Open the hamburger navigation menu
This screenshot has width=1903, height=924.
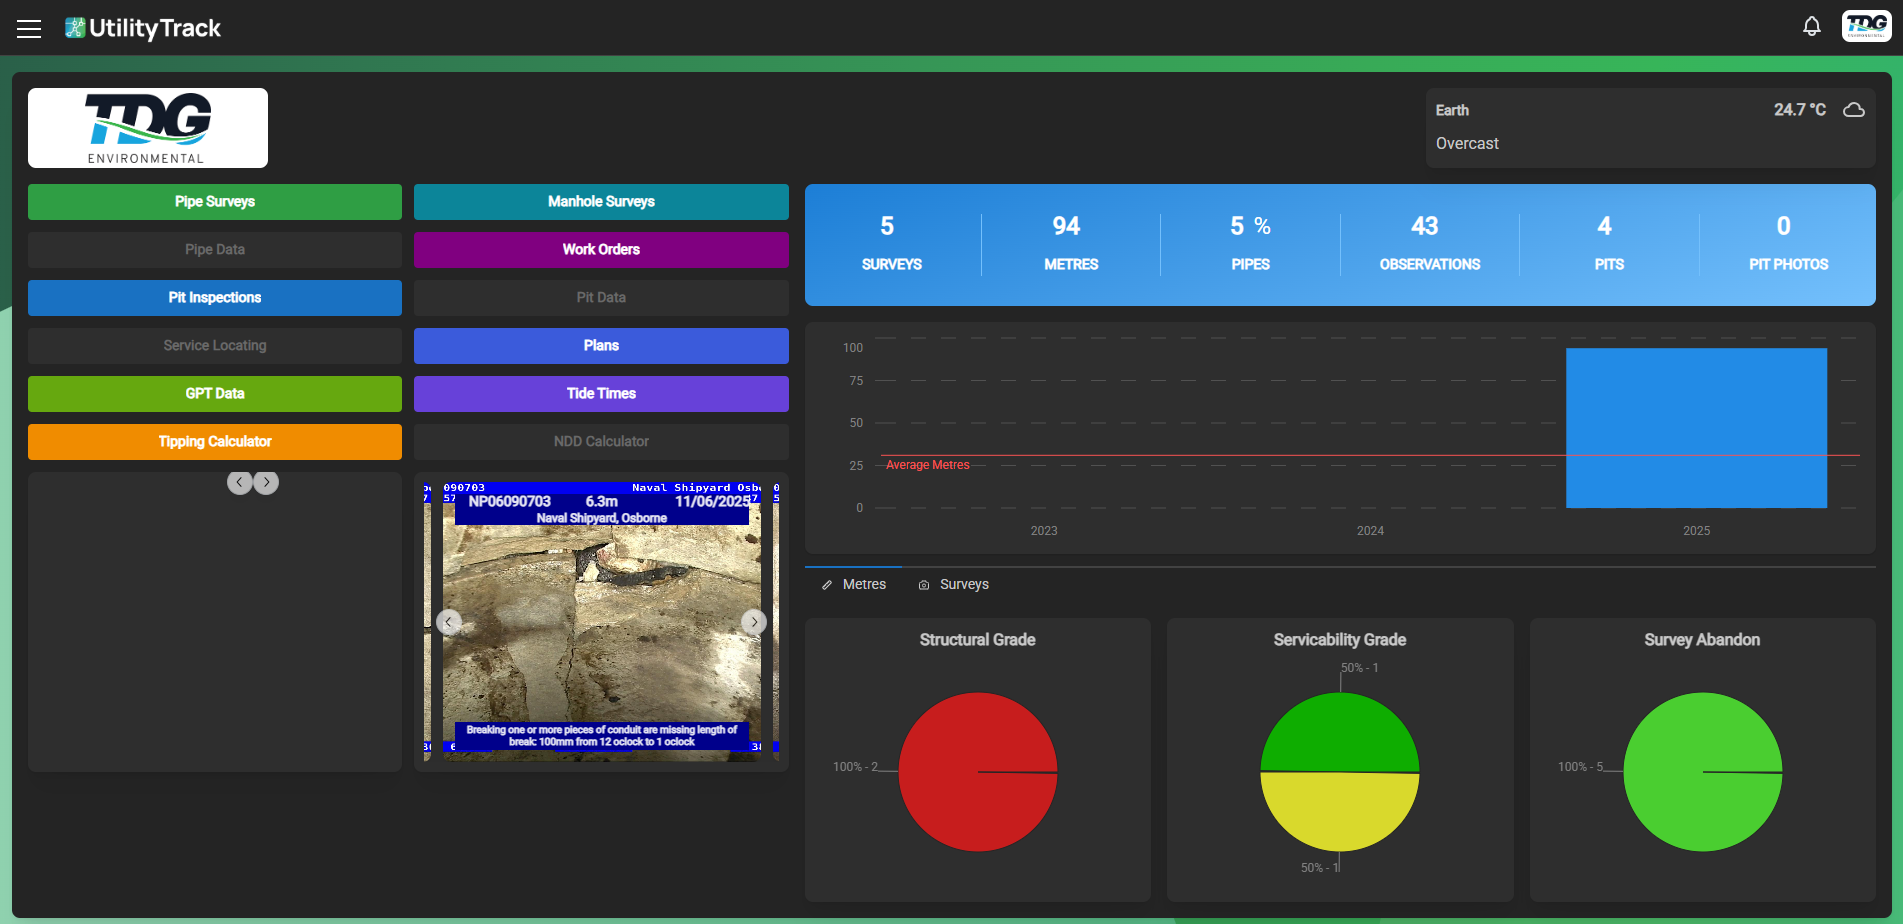[x=28, y=27]
